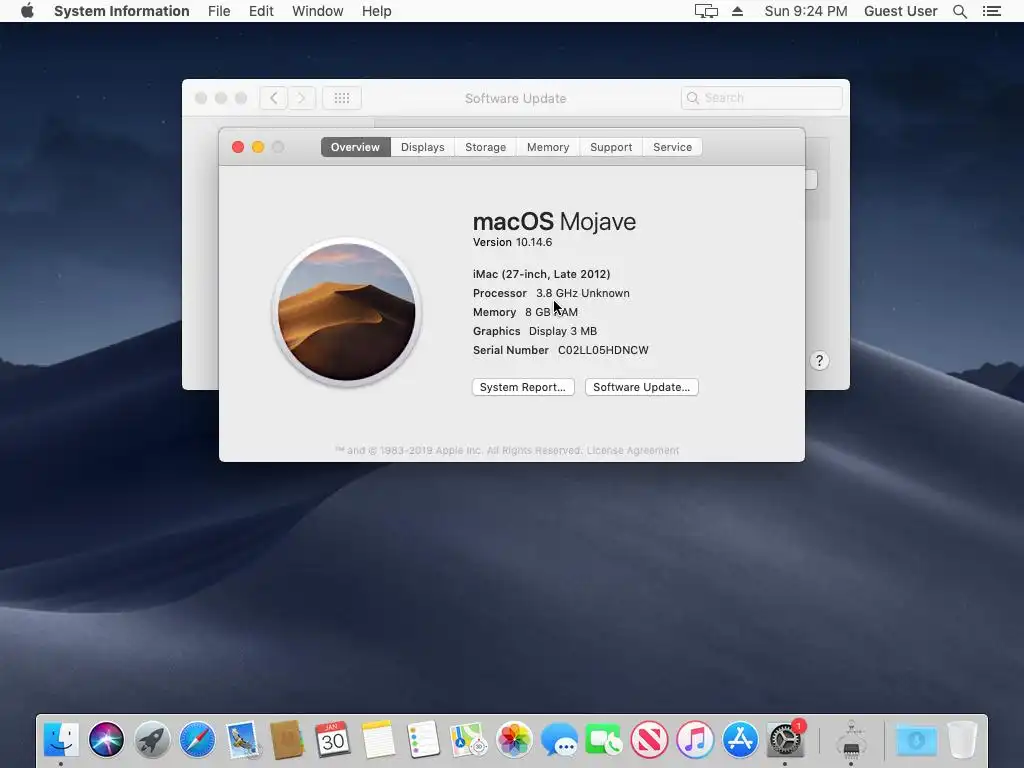Close the About This Mac window
Viewport: 1024px width, 768px height.
tap(238, 147)
